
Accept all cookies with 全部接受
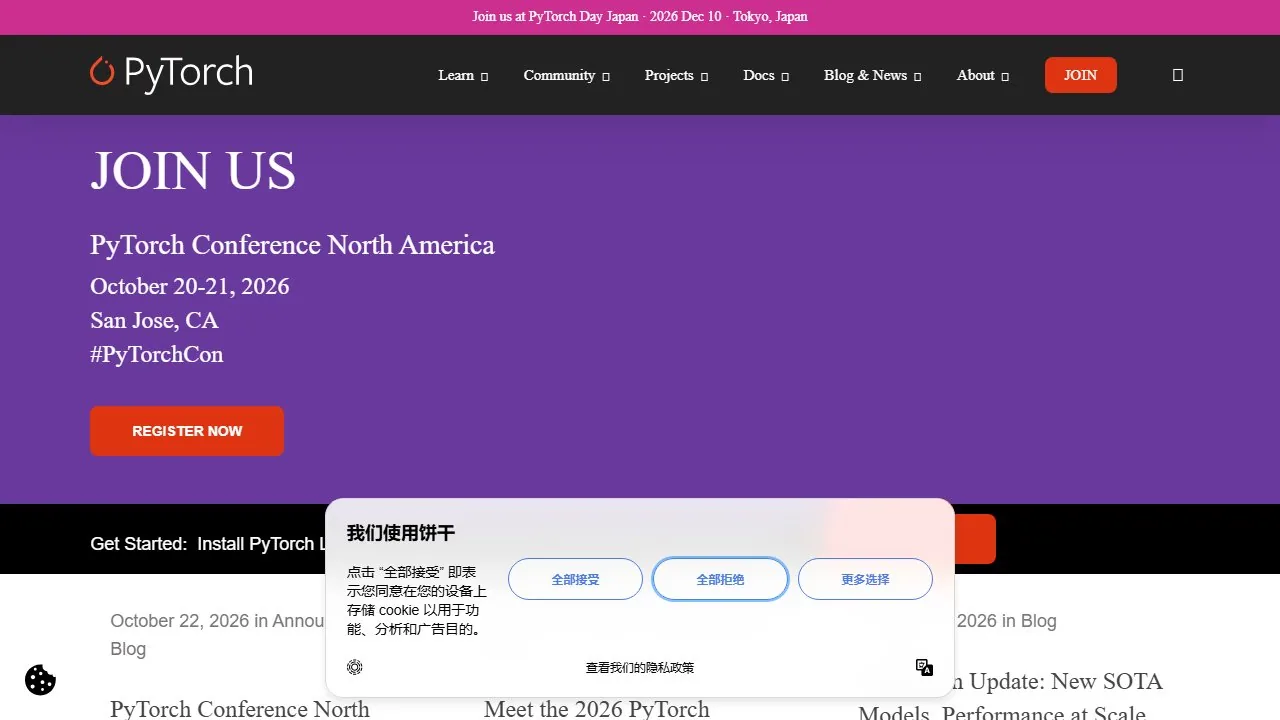[x=575, y=579]
